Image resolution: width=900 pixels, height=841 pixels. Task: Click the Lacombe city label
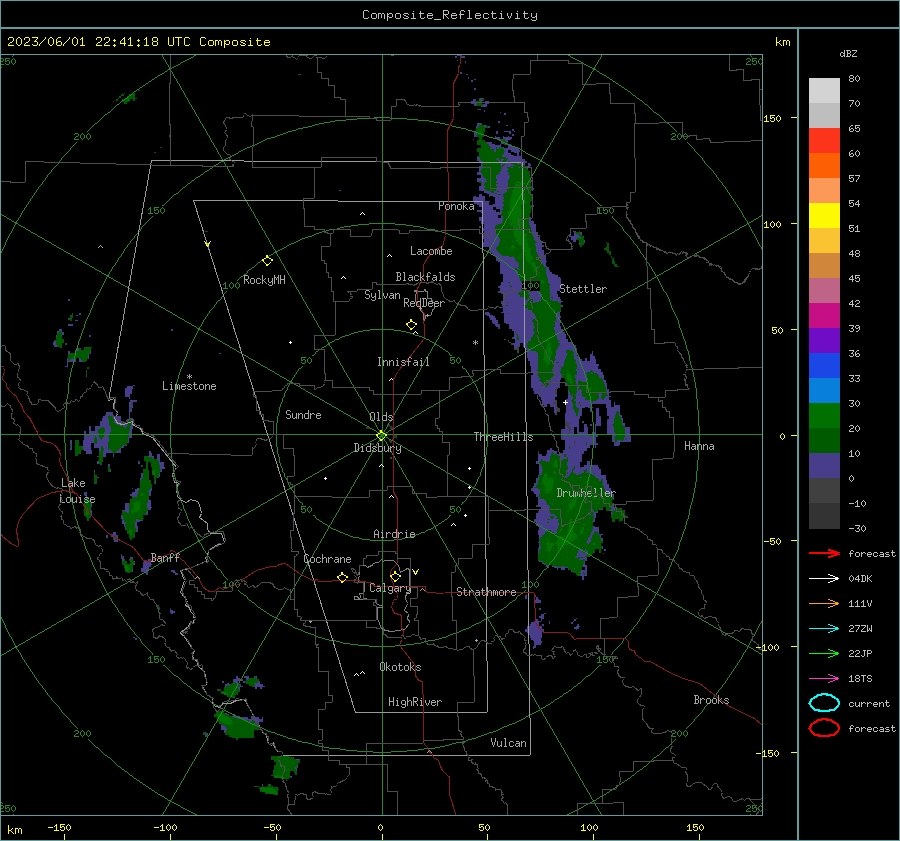click(x=431, y=251)
